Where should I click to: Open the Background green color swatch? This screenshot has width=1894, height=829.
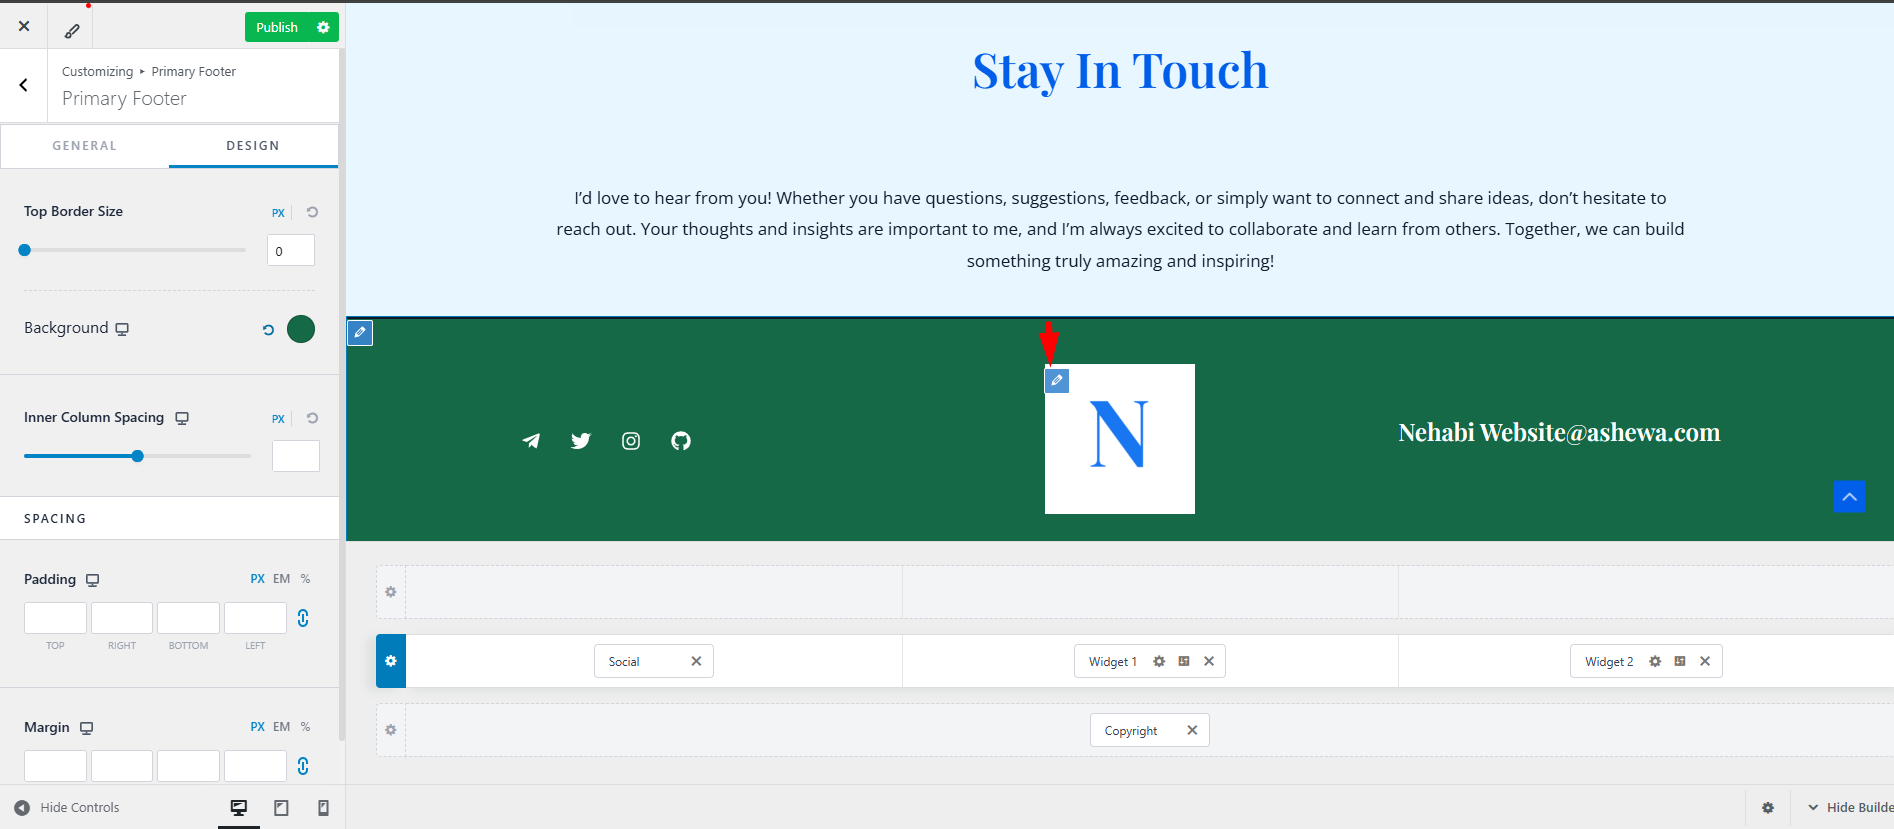(x=301, y=329)
